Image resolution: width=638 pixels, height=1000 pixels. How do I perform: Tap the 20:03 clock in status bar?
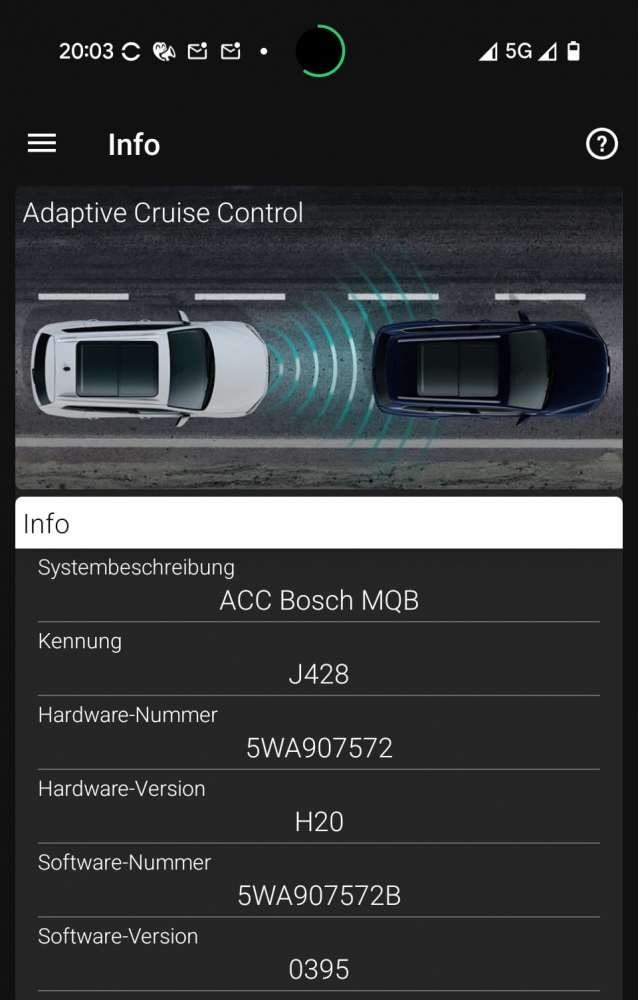point(86,51)
